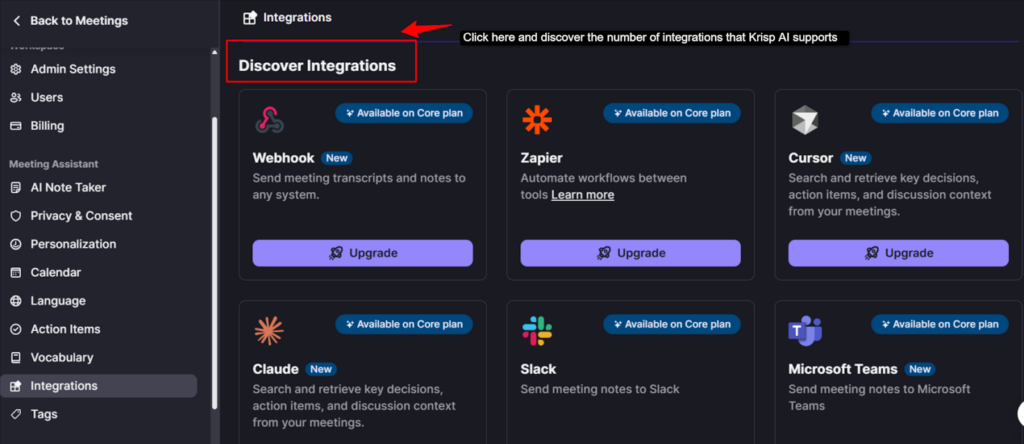
Task: Go back to Meetings with the arrow
Action: [16, 20]
